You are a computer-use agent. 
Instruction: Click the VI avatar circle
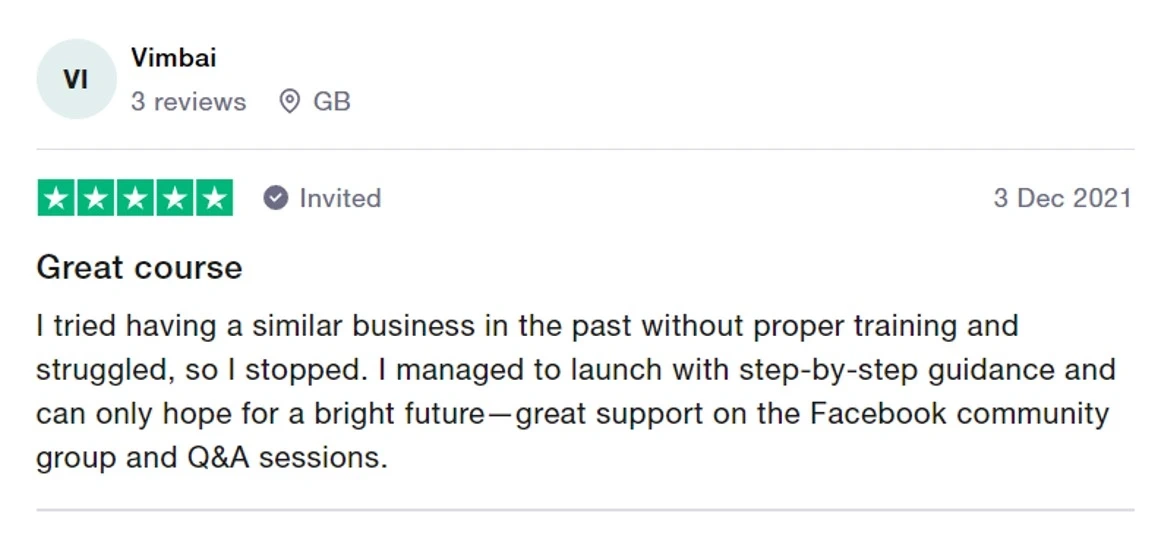76,79
